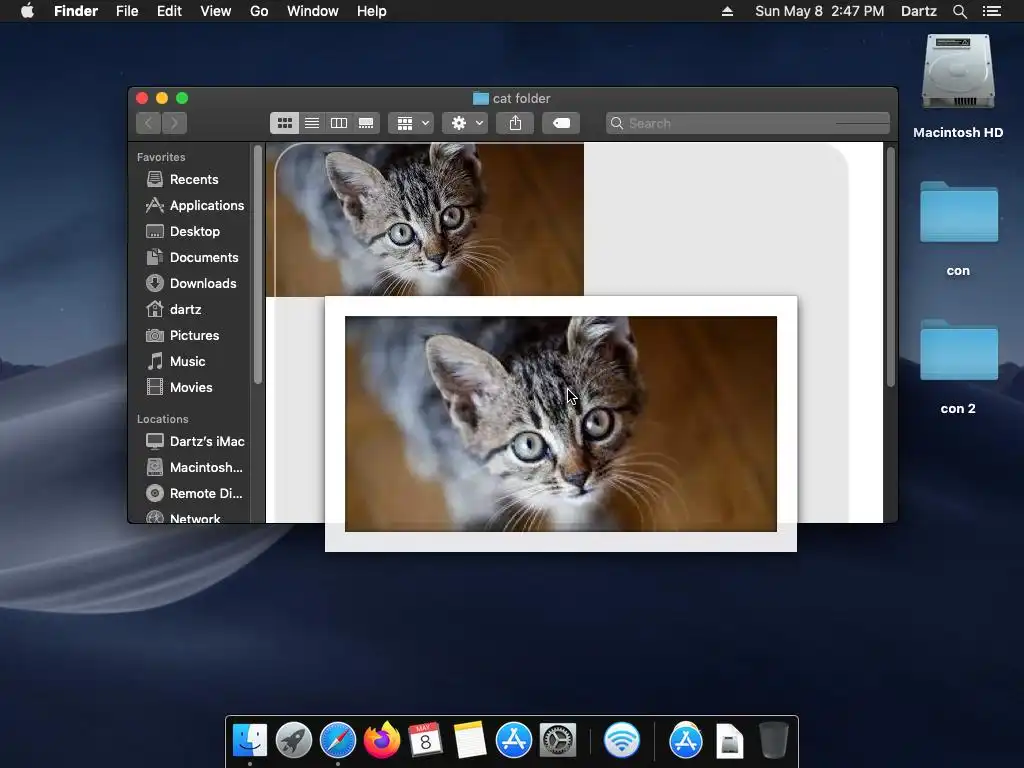Open the View menu
Image resolution: width=1024 pixels, height=768 pixels.
(x=216, y=11)
